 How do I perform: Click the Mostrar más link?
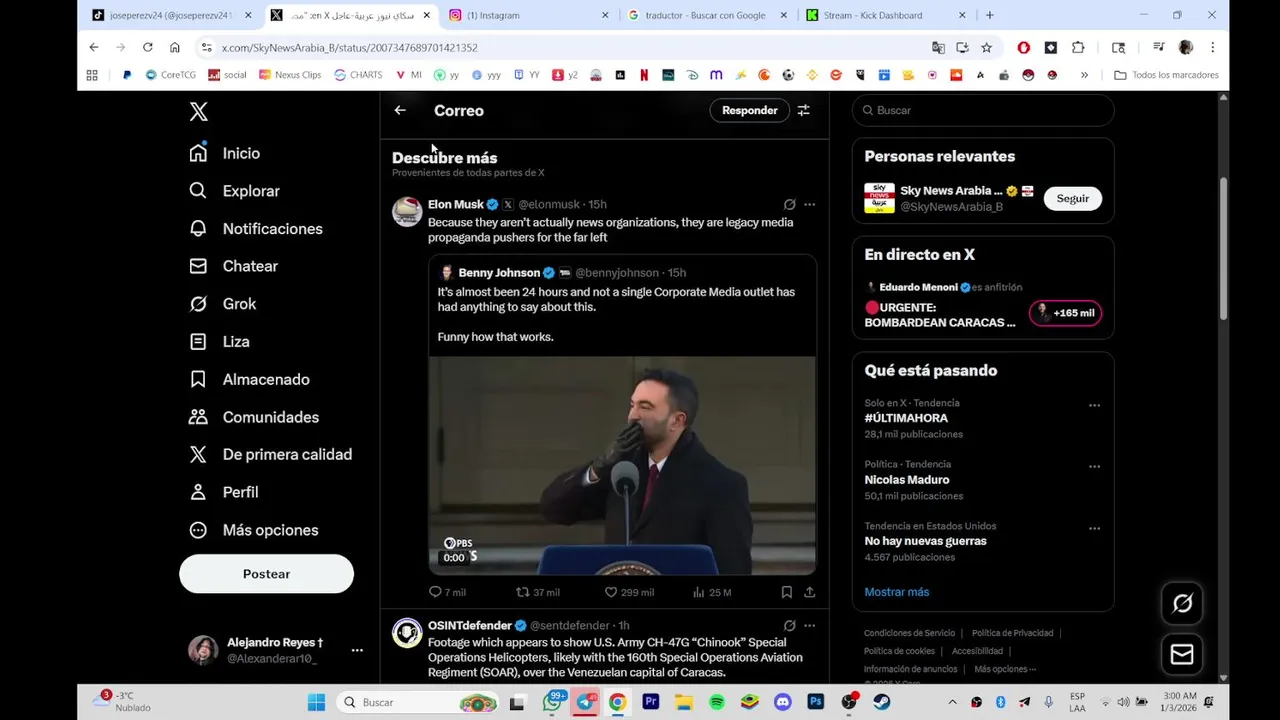coord(896,592)
